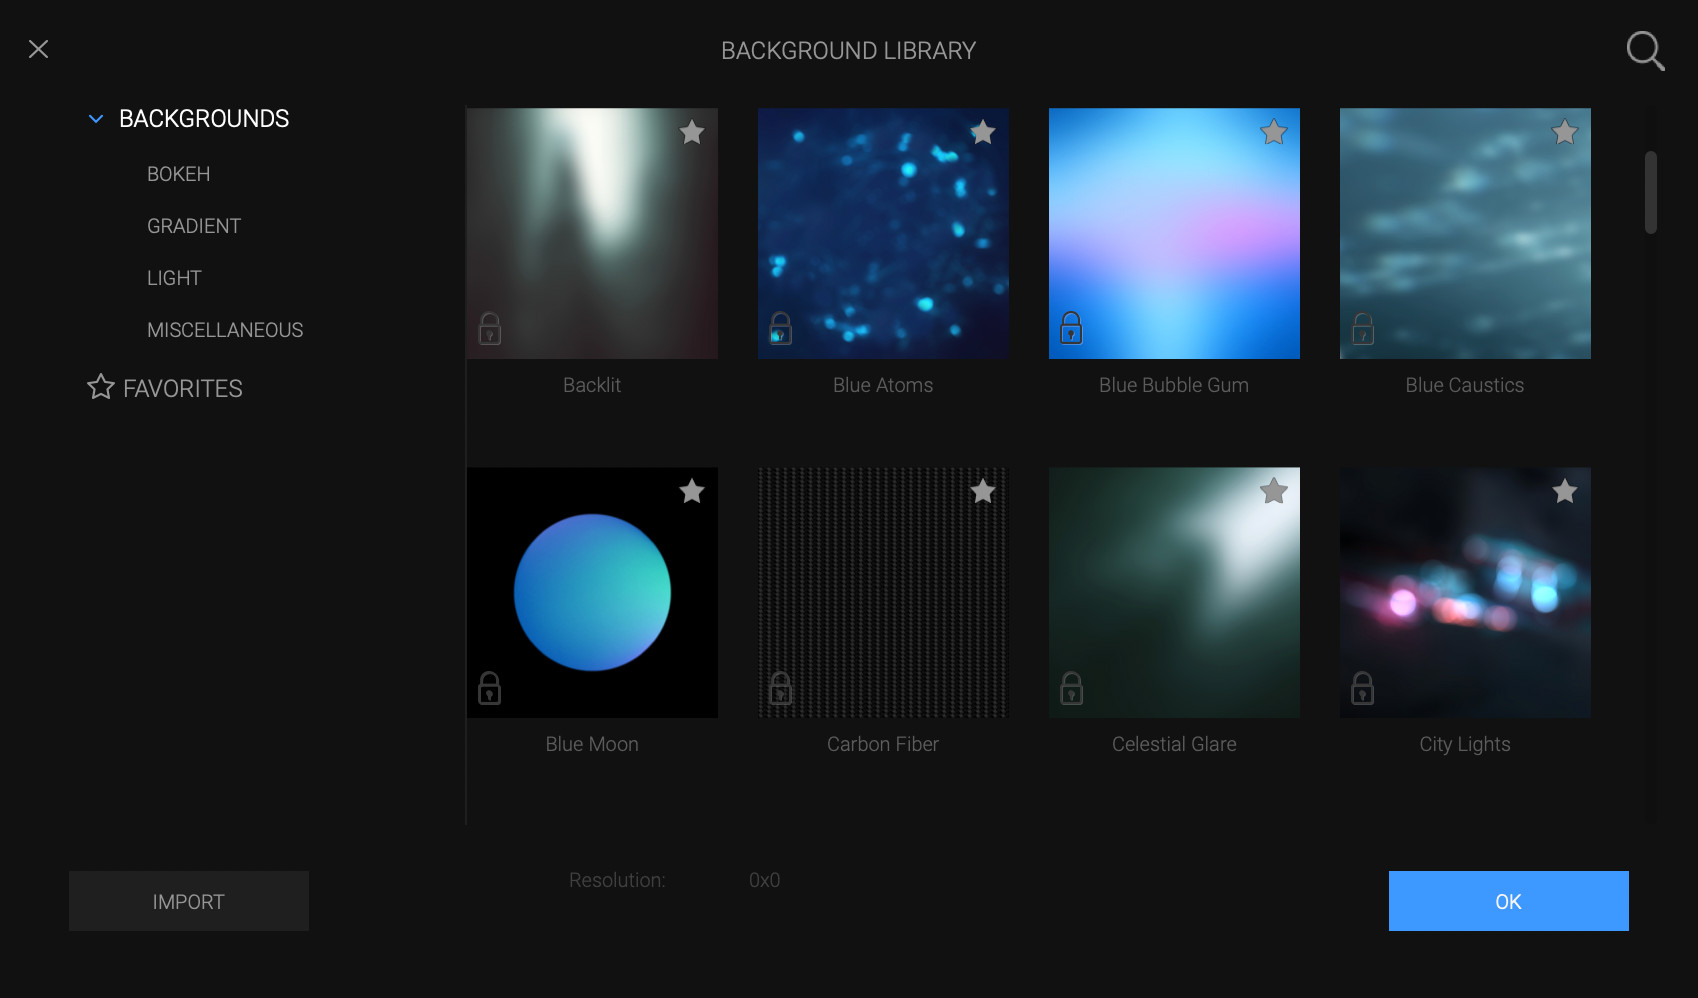Favorite the Celestial Glare star
1698x998 pixels.
click(x=1274, y=491)
